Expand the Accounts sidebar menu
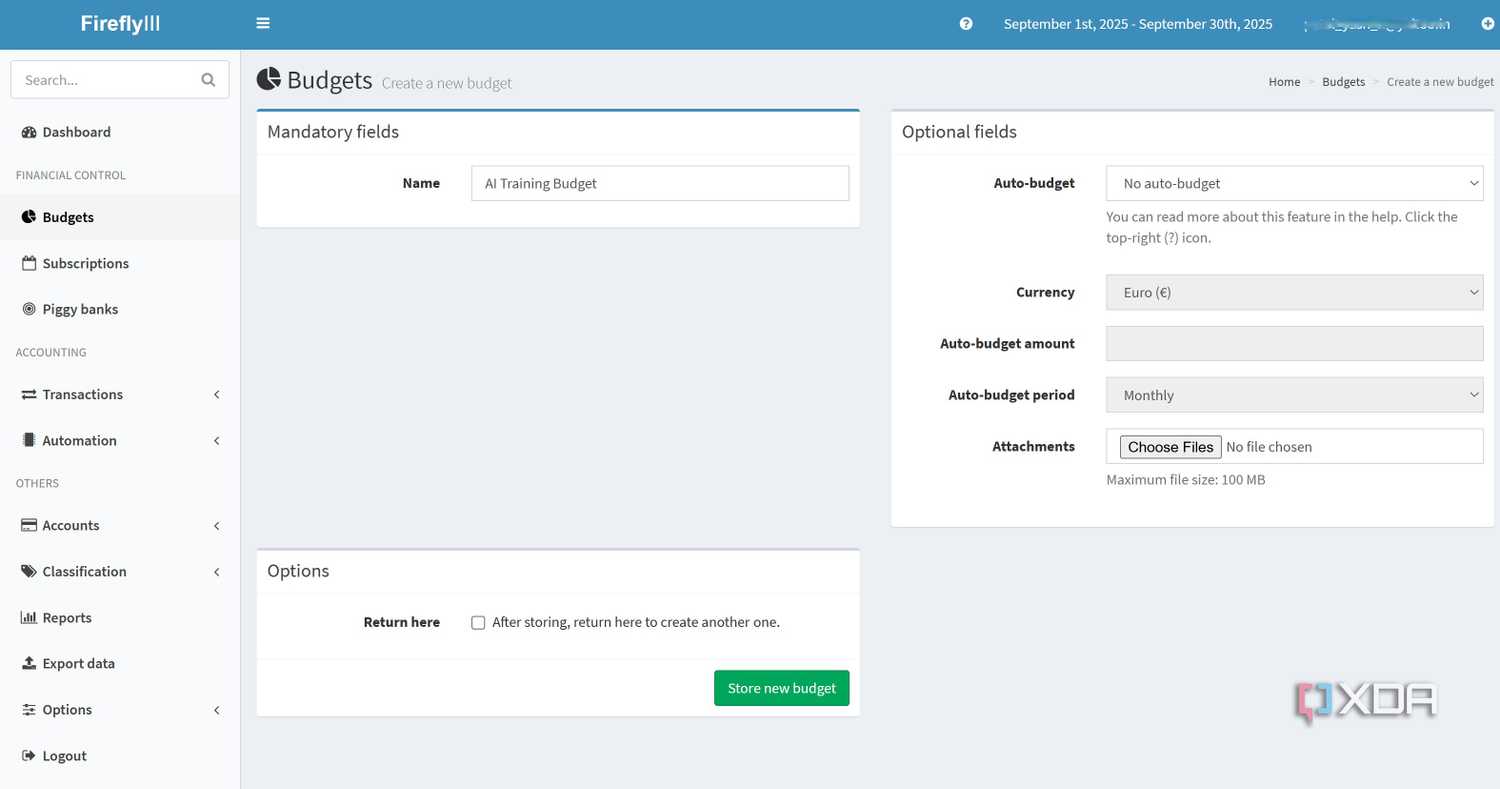1500x789 pixels. (x=120, y=525)
